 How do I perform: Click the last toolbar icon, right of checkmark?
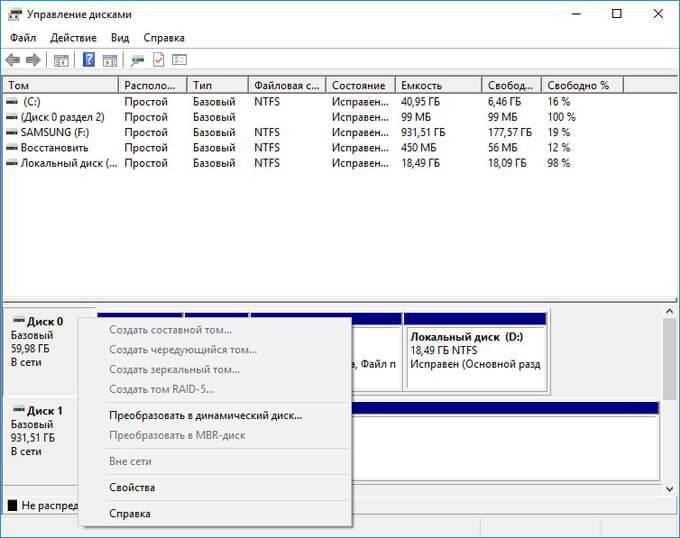click(179, 60)
